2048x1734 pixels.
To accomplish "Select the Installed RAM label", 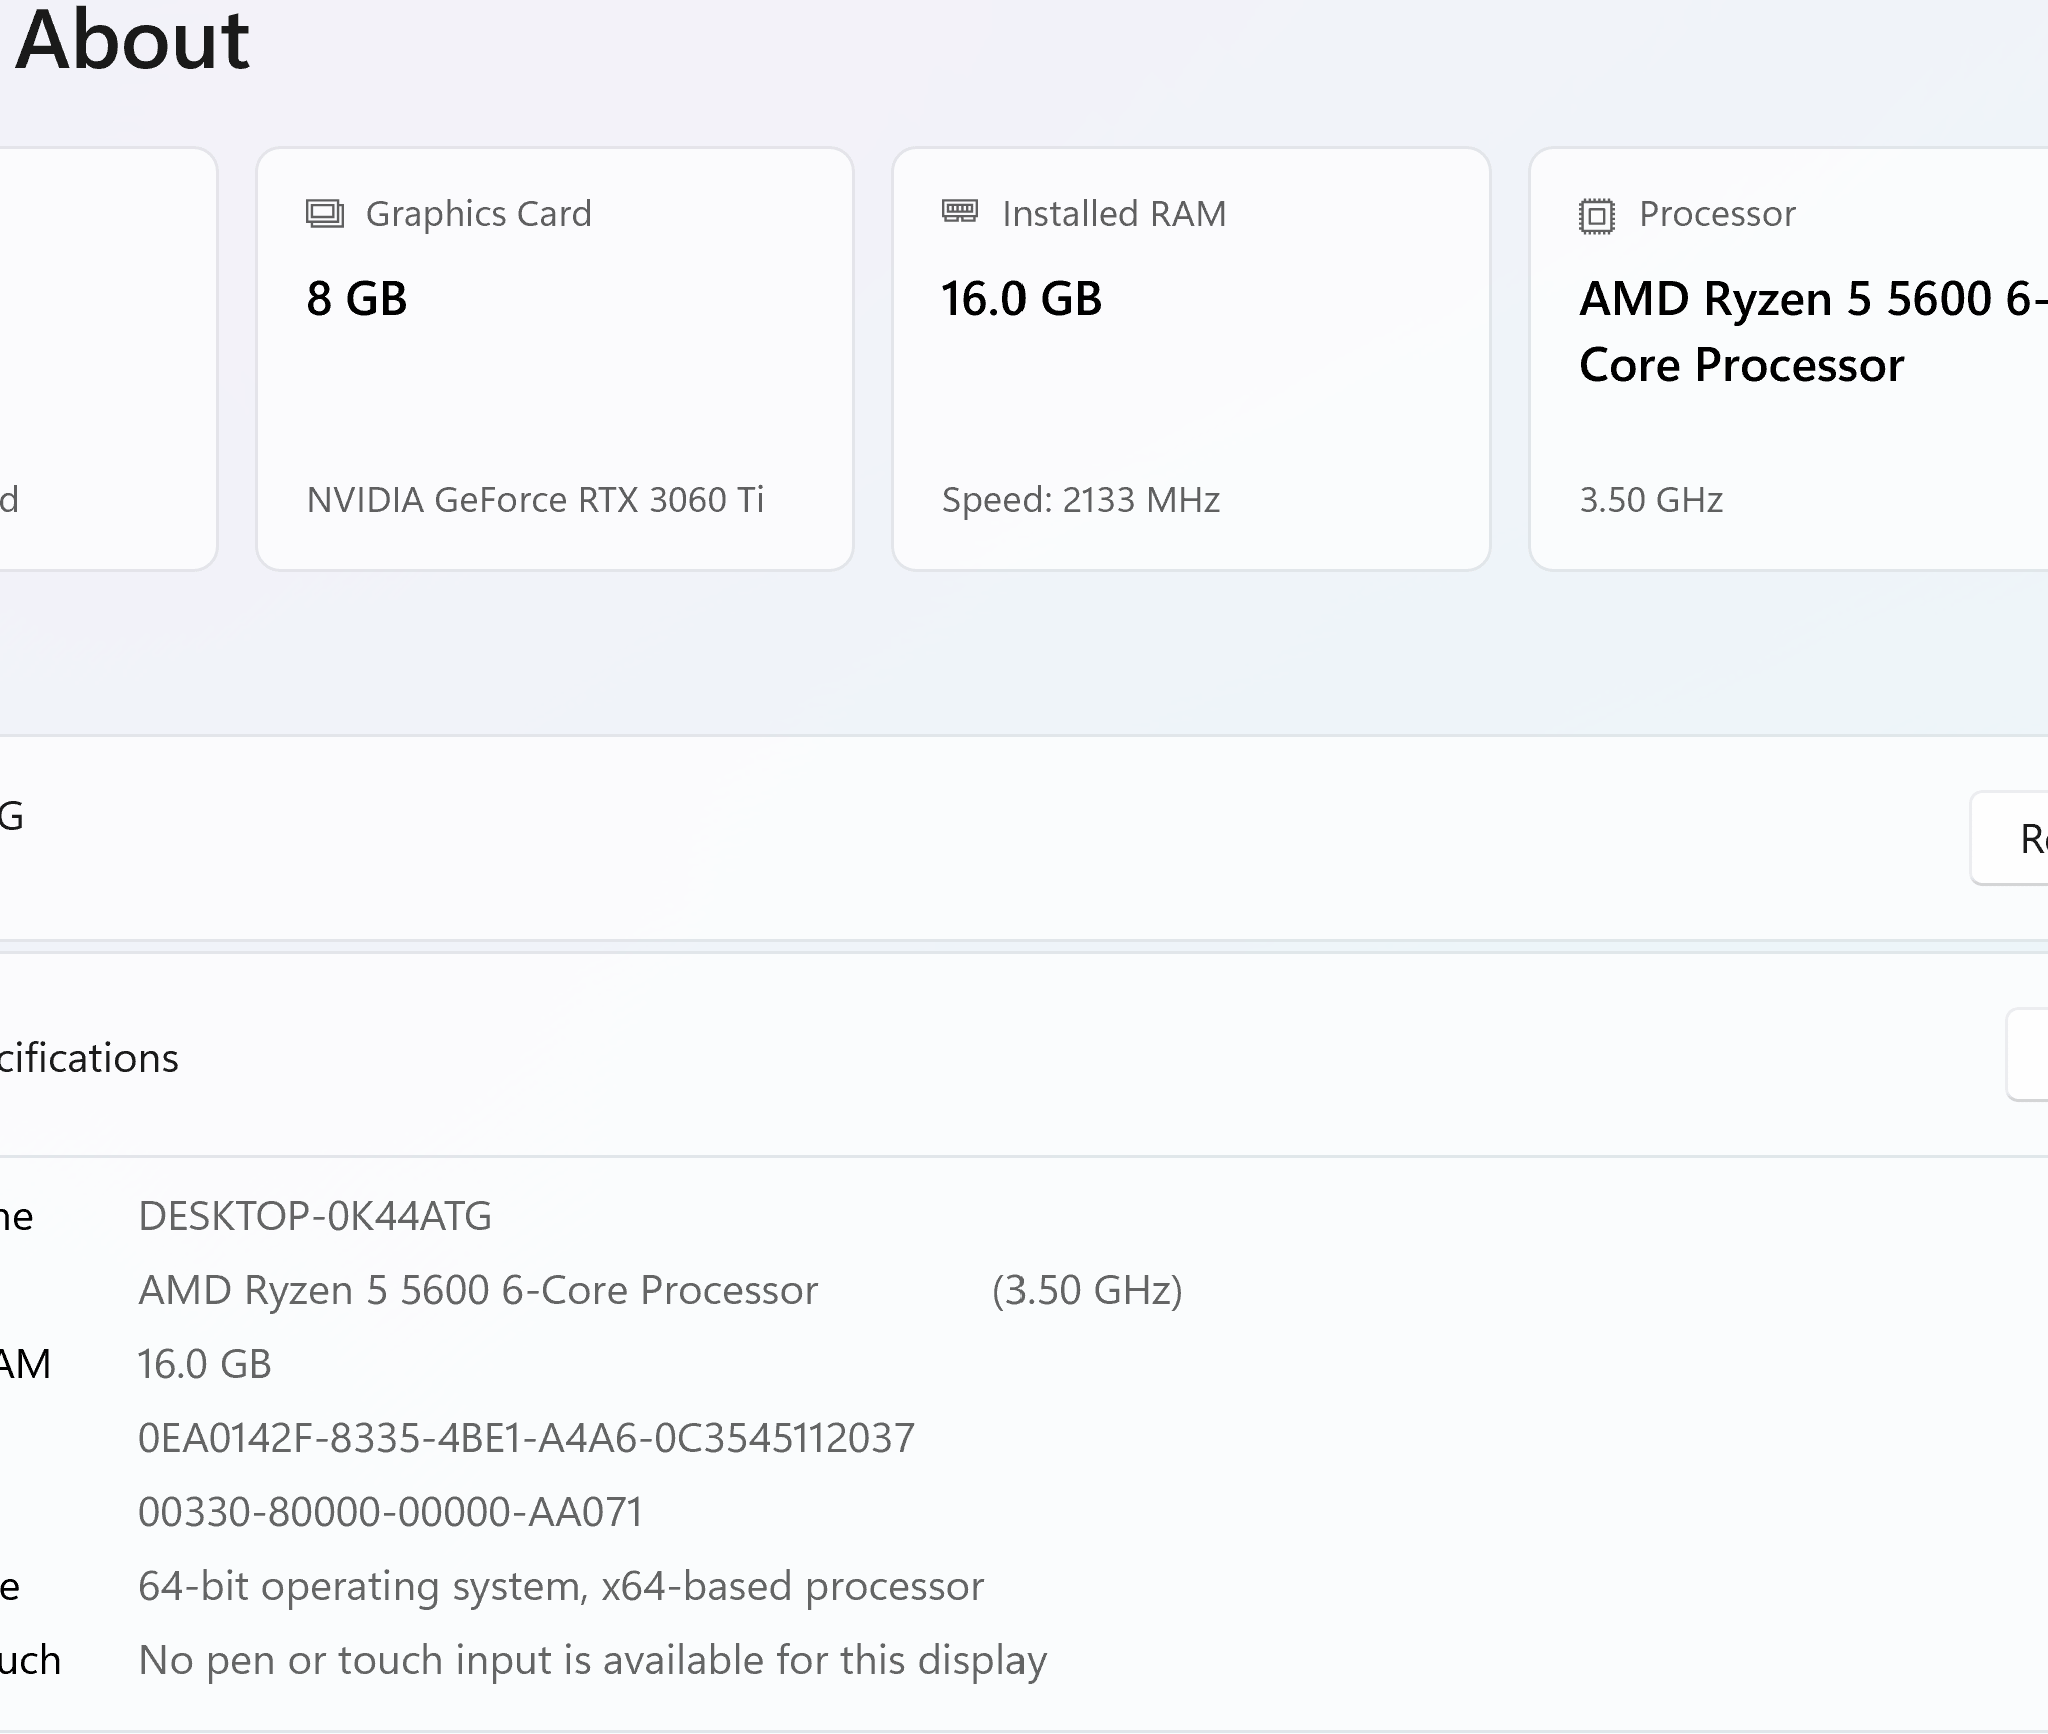I will [1114, 214].
